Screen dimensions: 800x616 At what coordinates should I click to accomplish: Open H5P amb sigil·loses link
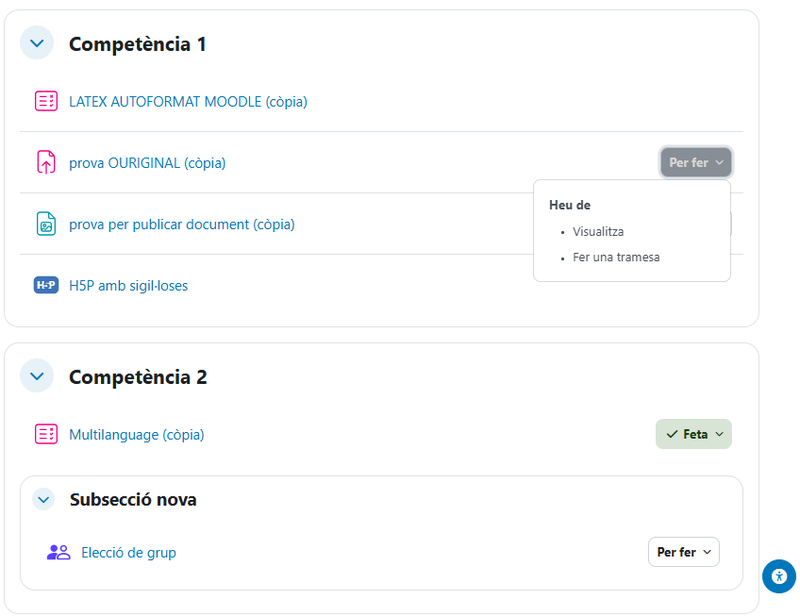pyautogui.click(x=128, y=285)
